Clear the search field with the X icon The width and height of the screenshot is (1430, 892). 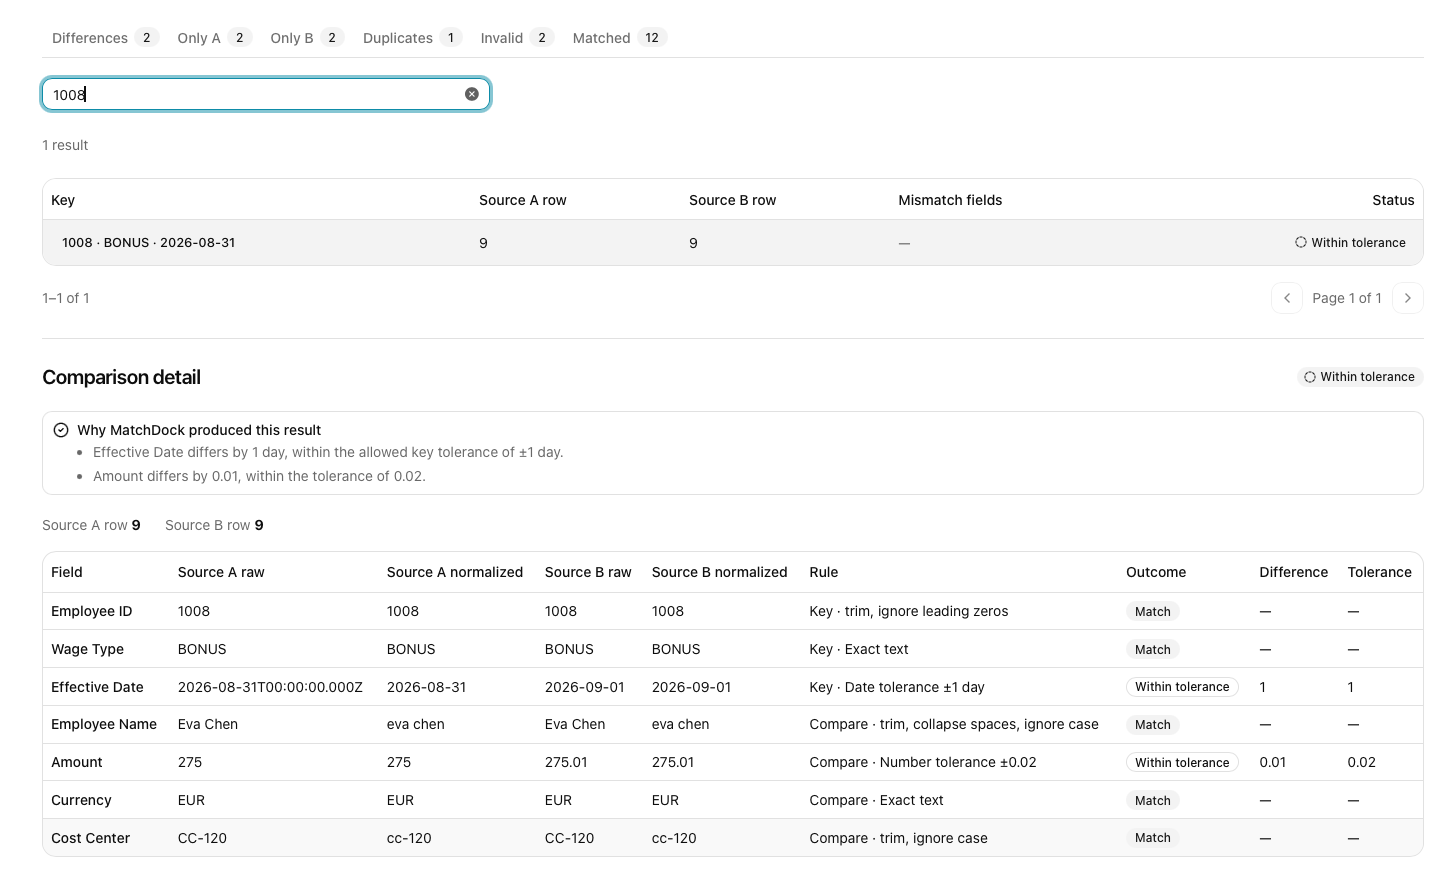[472, 94]
